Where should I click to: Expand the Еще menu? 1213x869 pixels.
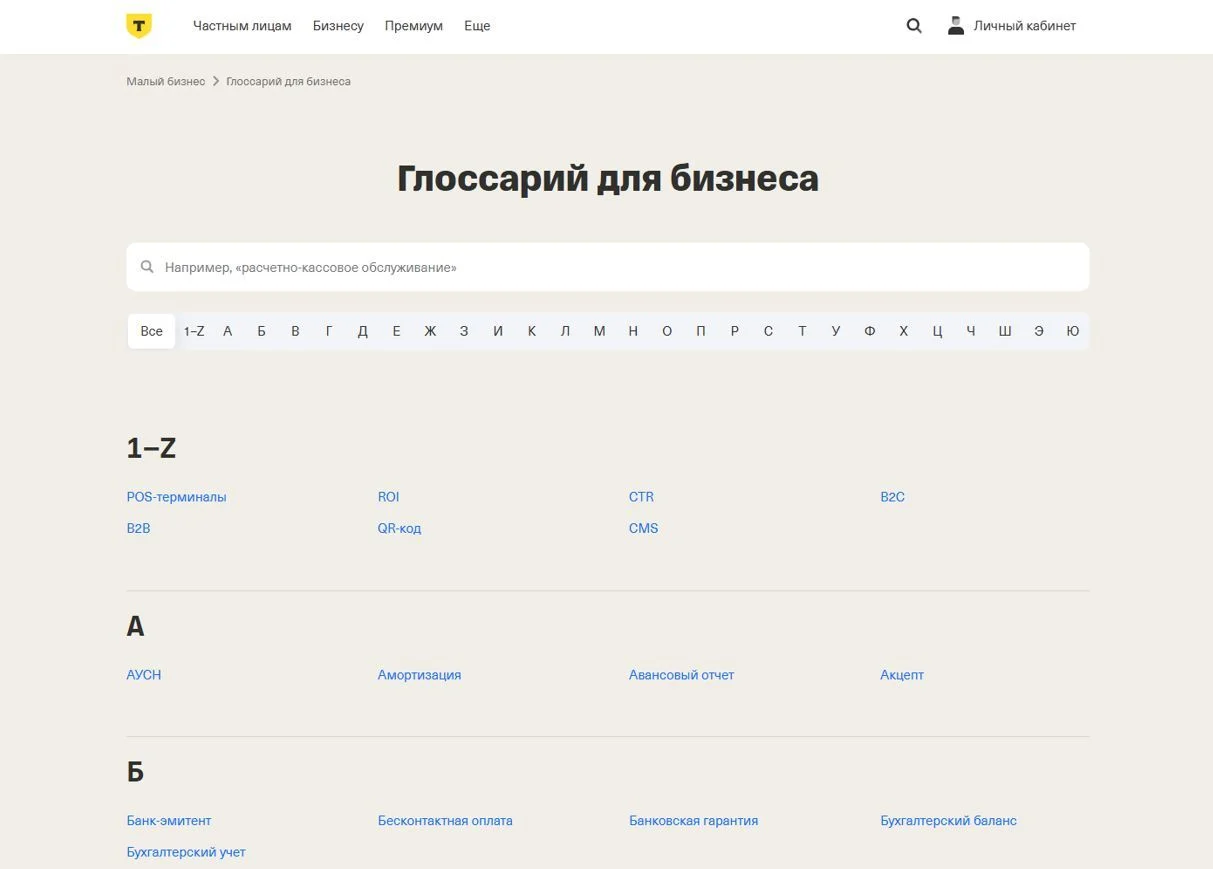tap(477, 26)
